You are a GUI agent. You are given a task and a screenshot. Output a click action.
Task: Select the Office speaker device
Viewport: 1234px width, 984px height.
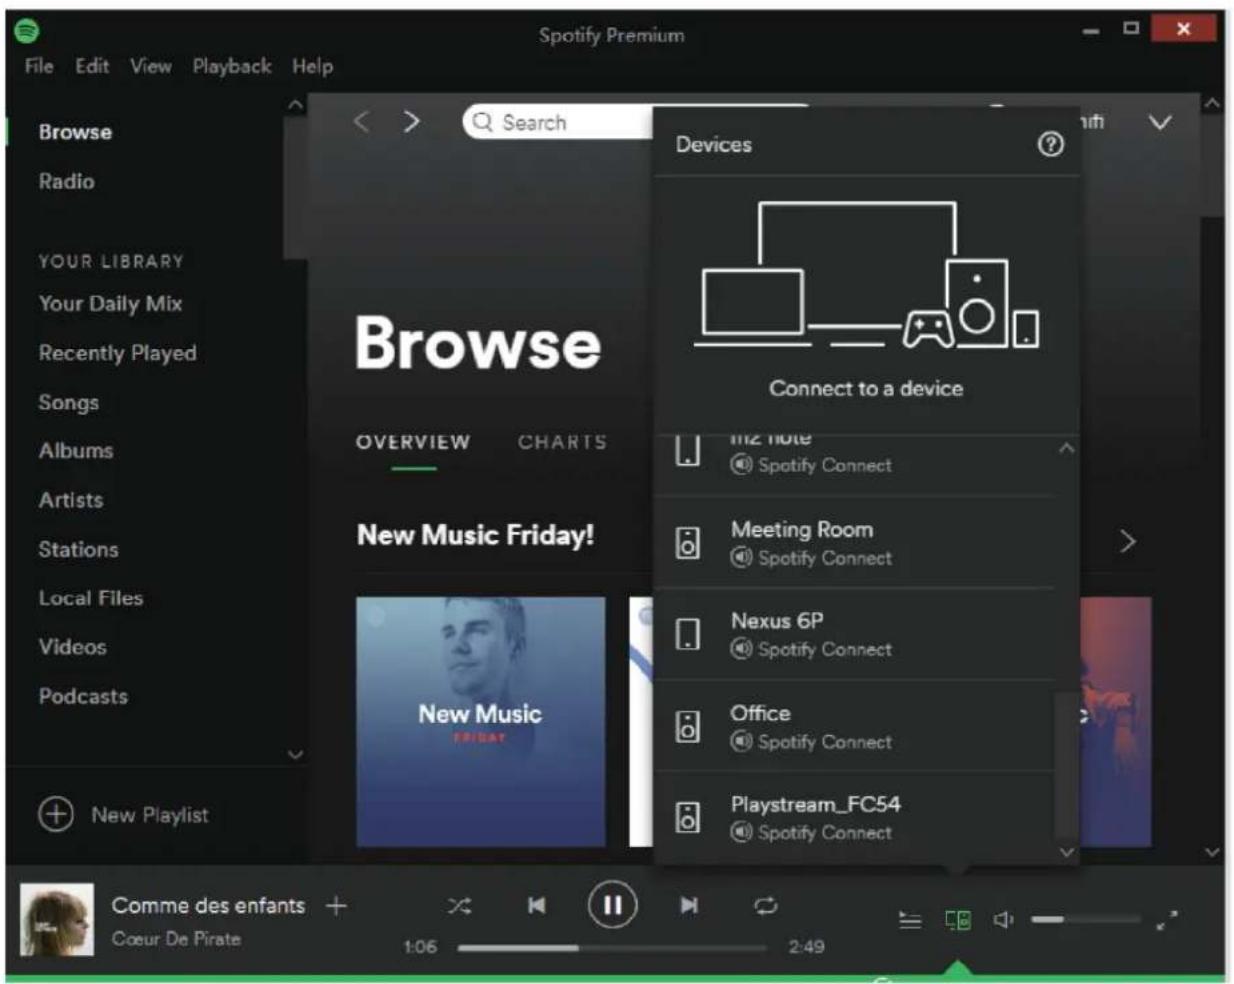point(855,726)
